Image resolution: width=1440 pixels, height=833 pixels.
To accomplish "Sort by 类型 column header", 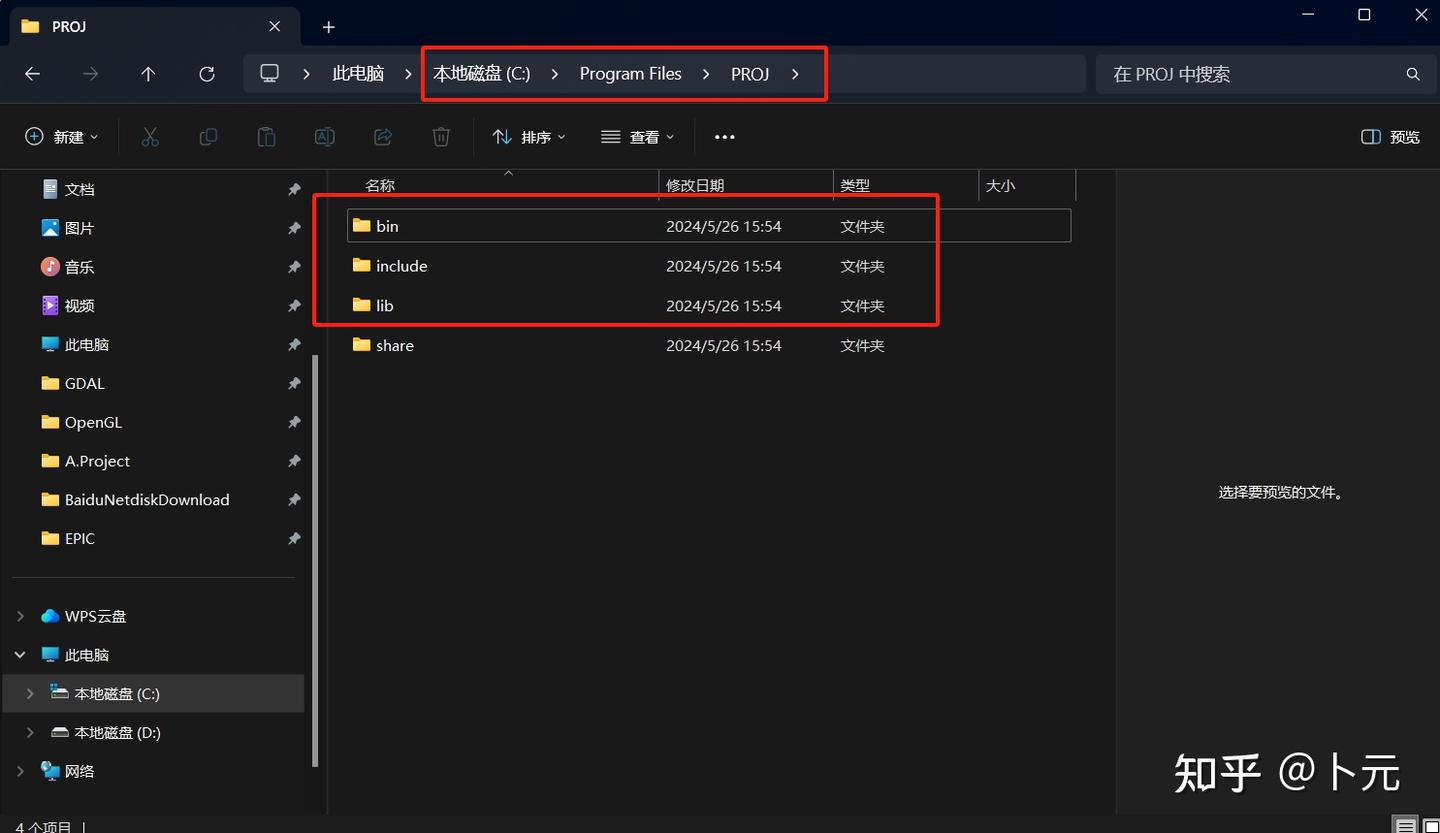I will point(855,186).
